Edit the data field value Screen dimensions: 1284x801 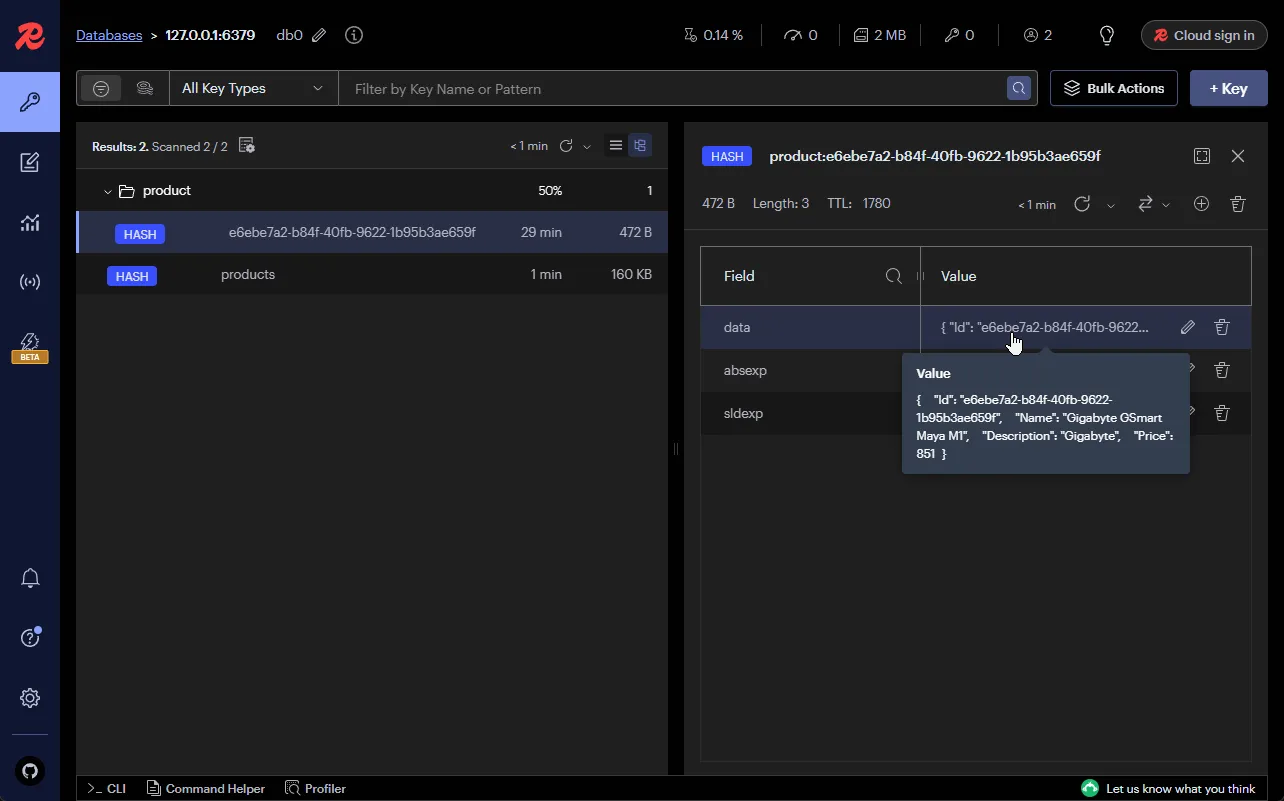1187,327
